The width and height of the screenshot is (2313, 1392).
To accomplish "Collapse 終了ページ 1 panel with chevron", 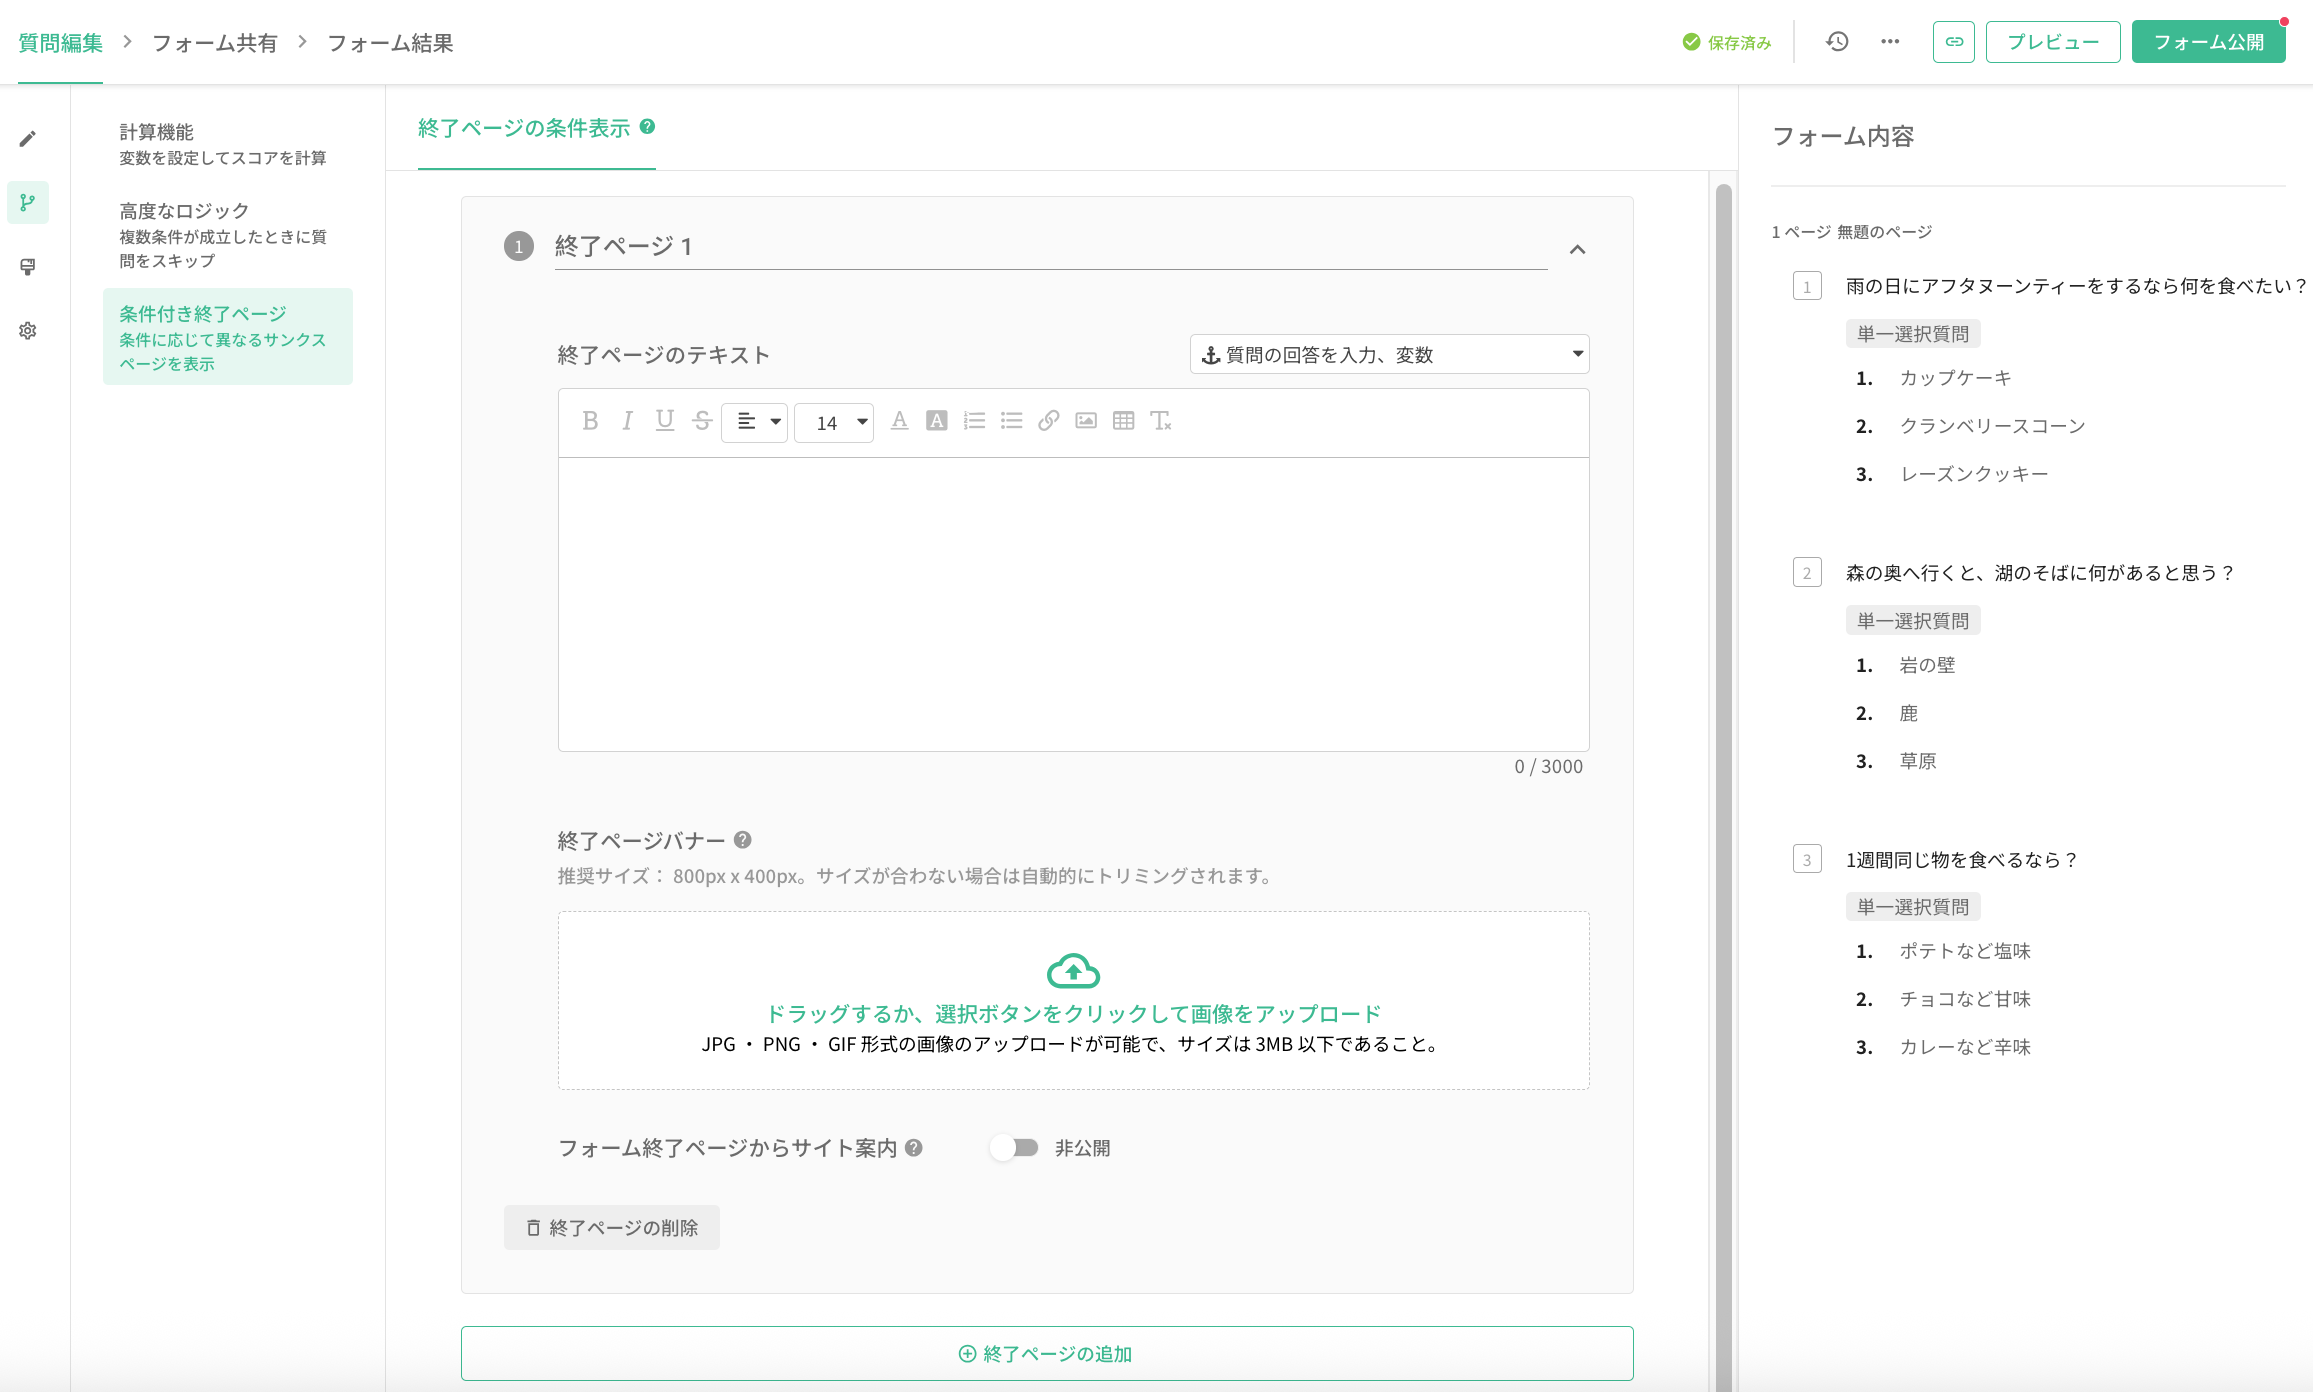I will point(1578,249).
